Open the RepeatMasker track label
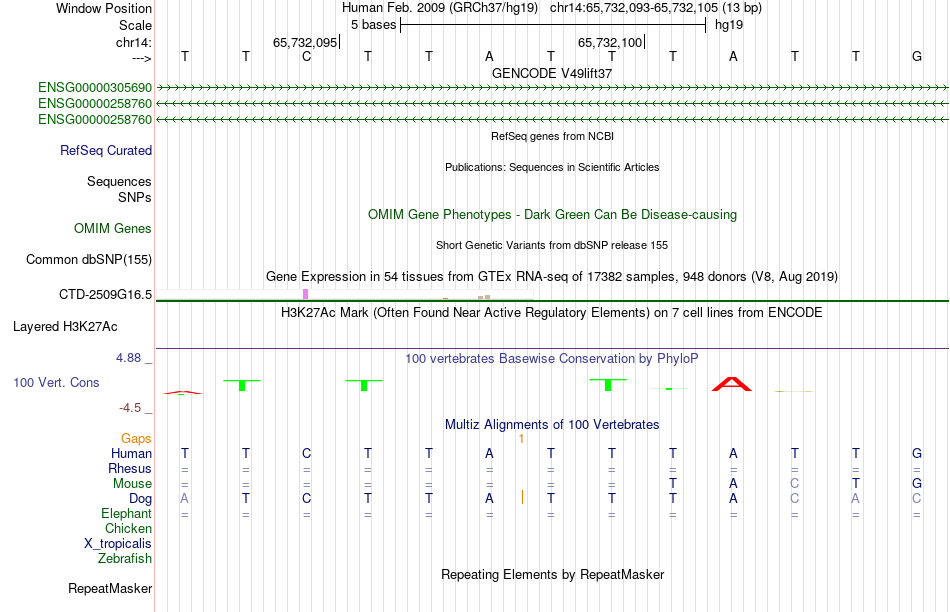 click(110, 588)
